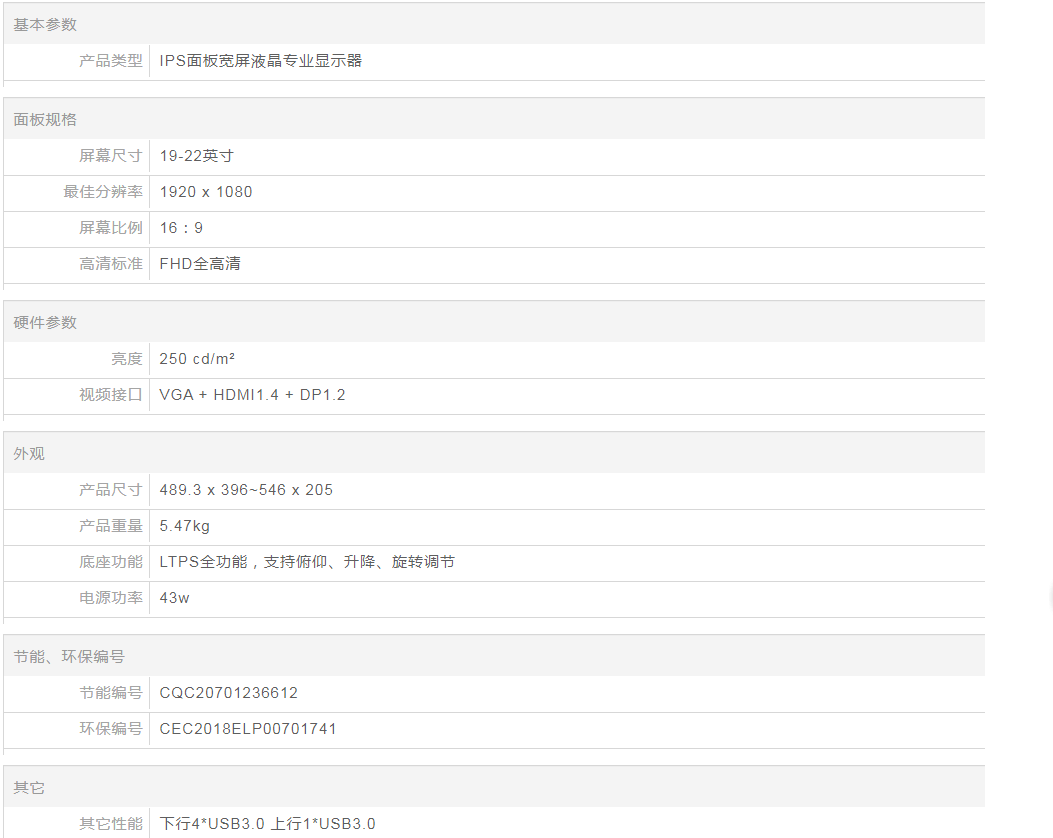Click the 高清标准 label

(111, 264)
